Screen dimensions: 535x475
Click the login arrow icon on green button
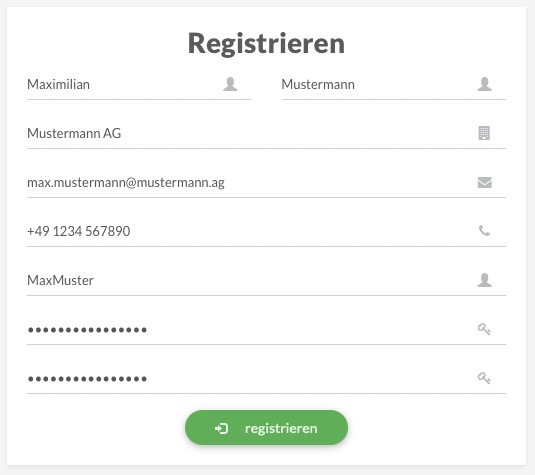coord(221,428)
